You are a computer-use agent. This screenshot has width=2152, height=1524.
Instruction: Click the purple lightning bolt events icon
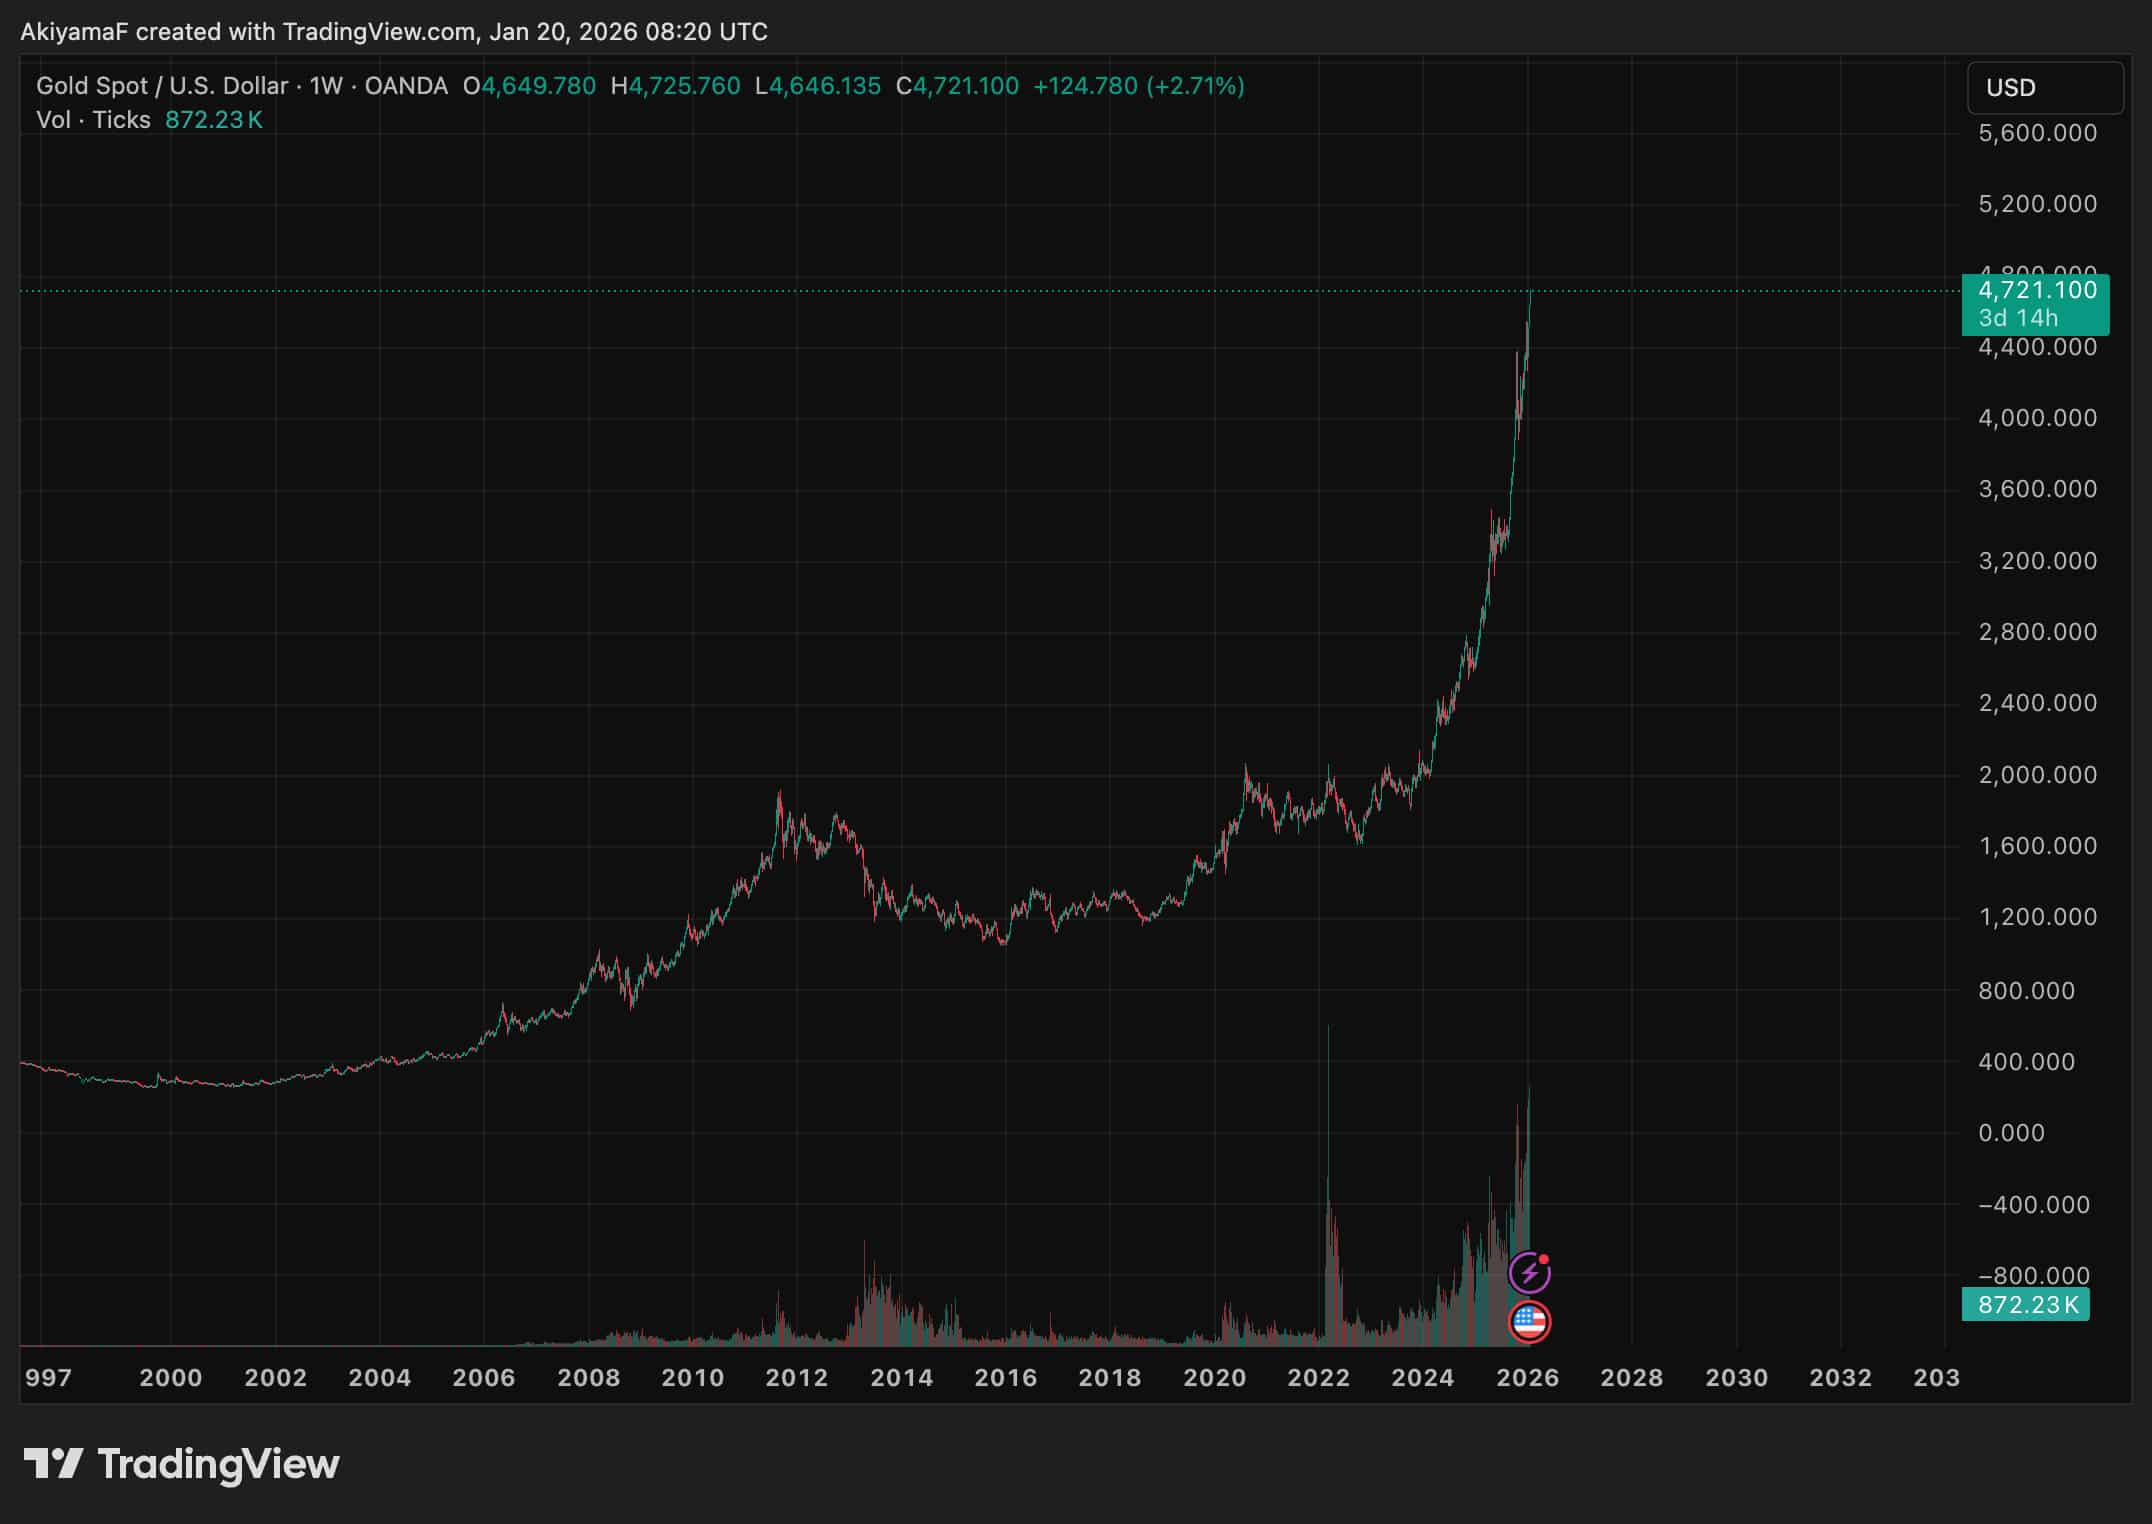[x=1530, y=1269]
